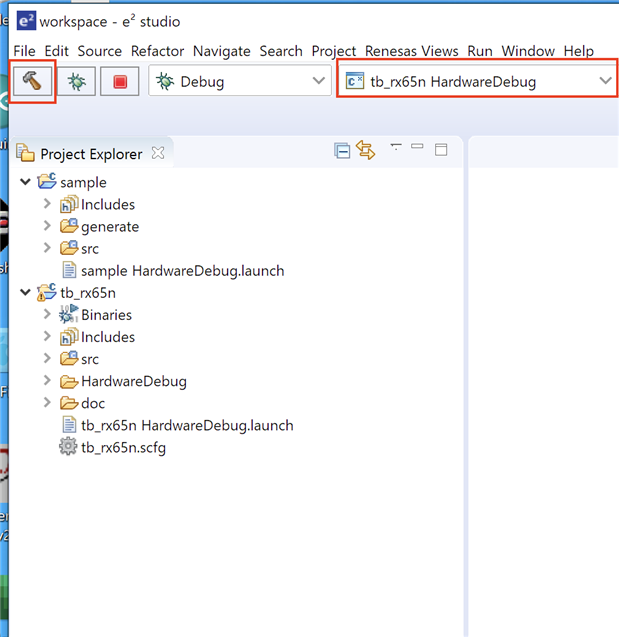The height and width of the screenshot is (637, 619).
Task: Click the e² studio application icon
Action: point(26,20)
